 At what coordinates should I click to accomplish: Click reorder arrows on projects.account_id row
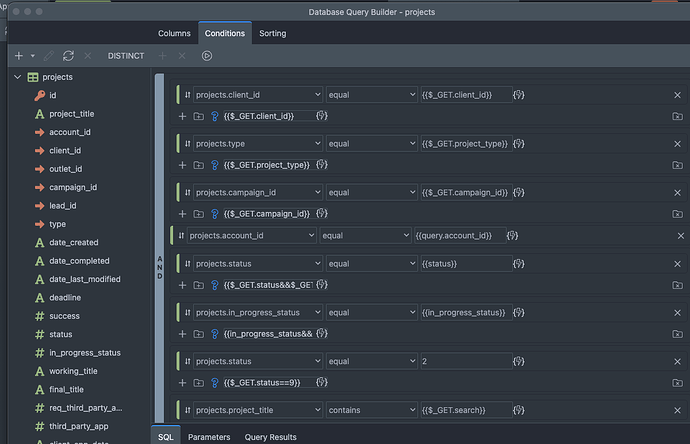[x=181, y=236]
